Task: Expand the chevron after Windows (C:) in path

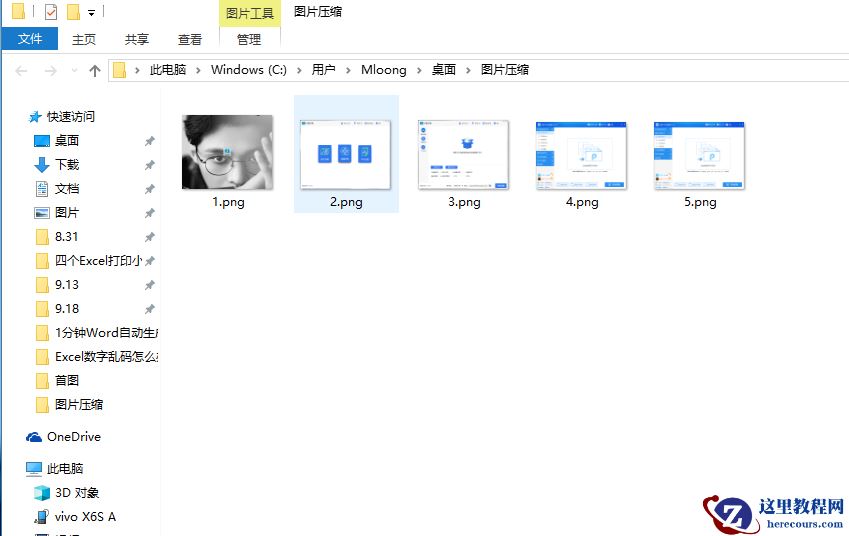Action: pyautogui.click(x=299, y=70)
